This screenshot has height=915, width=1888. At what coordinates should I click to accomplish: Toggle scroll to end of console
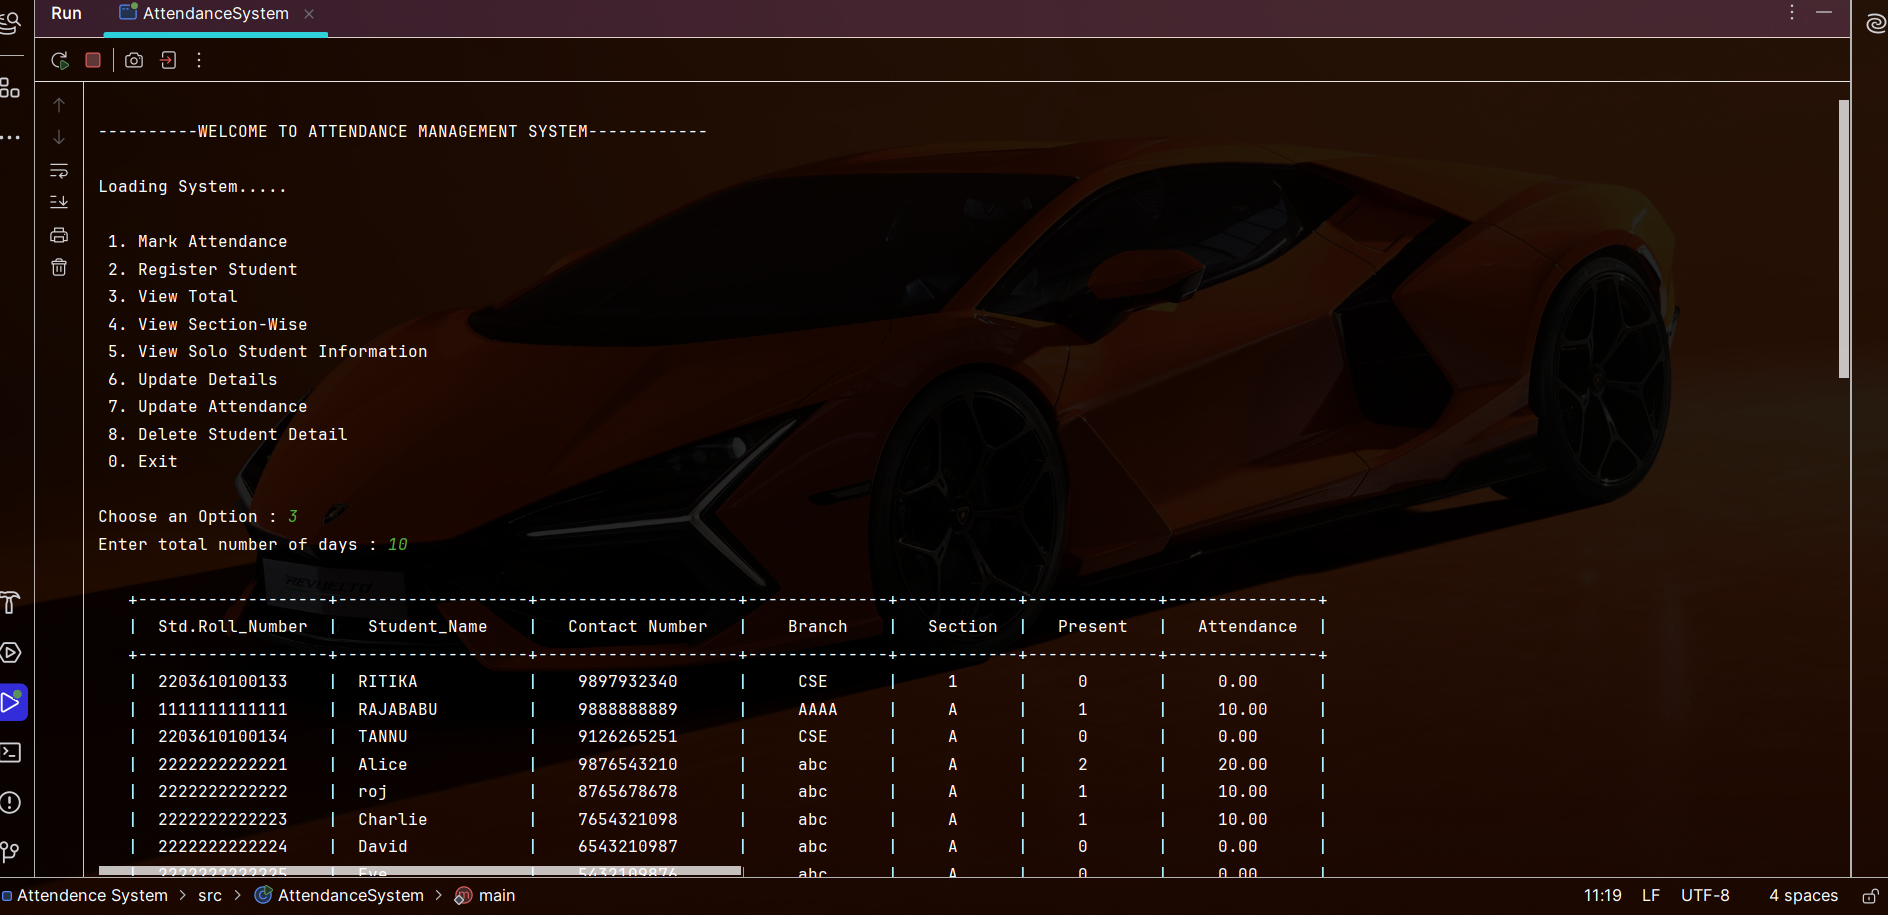pyautogui.click(x=59, y=202)
